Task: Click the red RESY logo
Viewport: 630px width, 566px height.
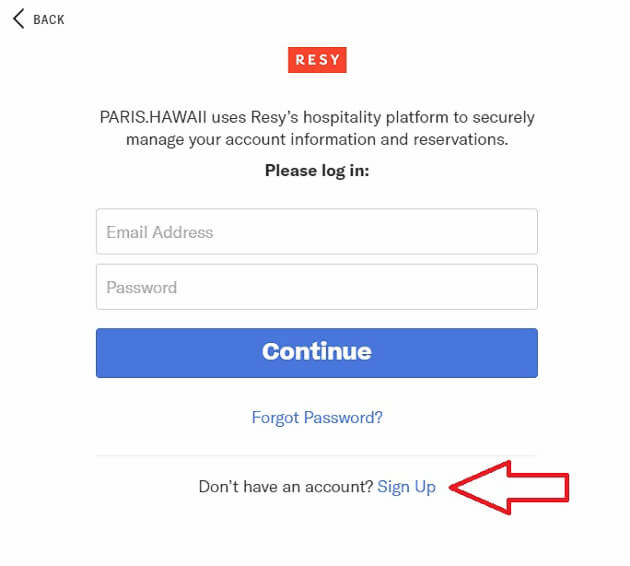Action: click(317, 60)
